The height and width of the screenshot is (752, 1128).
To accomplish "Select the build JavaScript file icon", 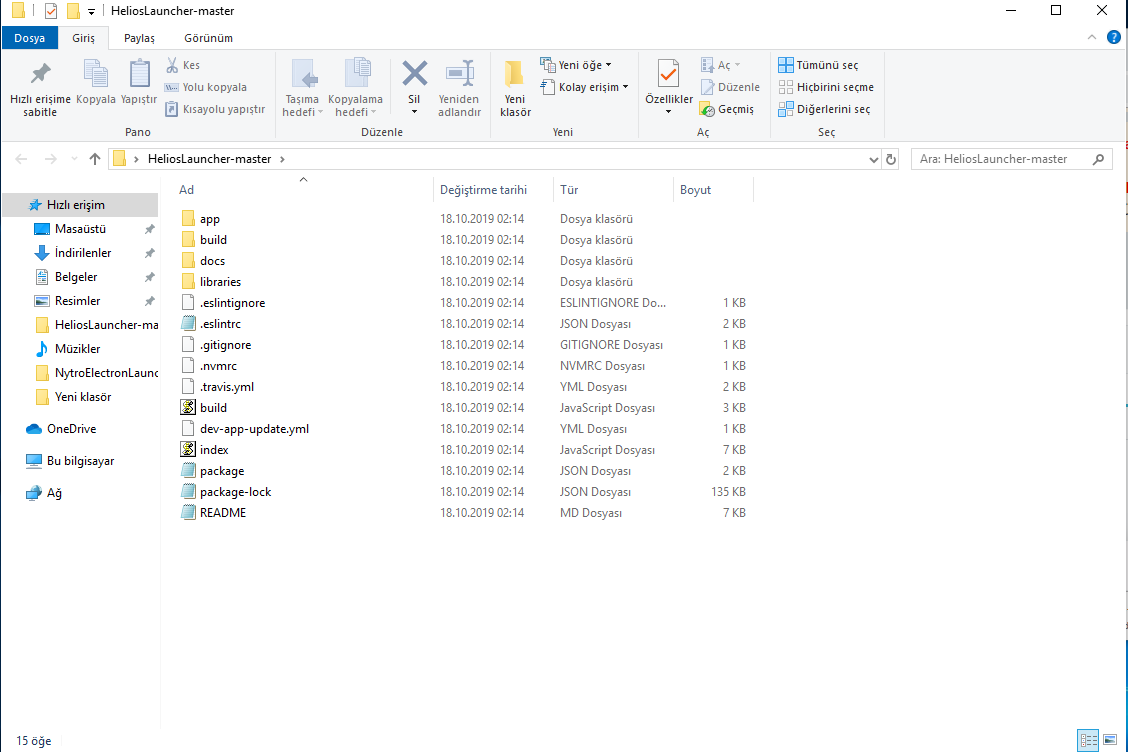I will pyautogui.click(x=188, y=407).
